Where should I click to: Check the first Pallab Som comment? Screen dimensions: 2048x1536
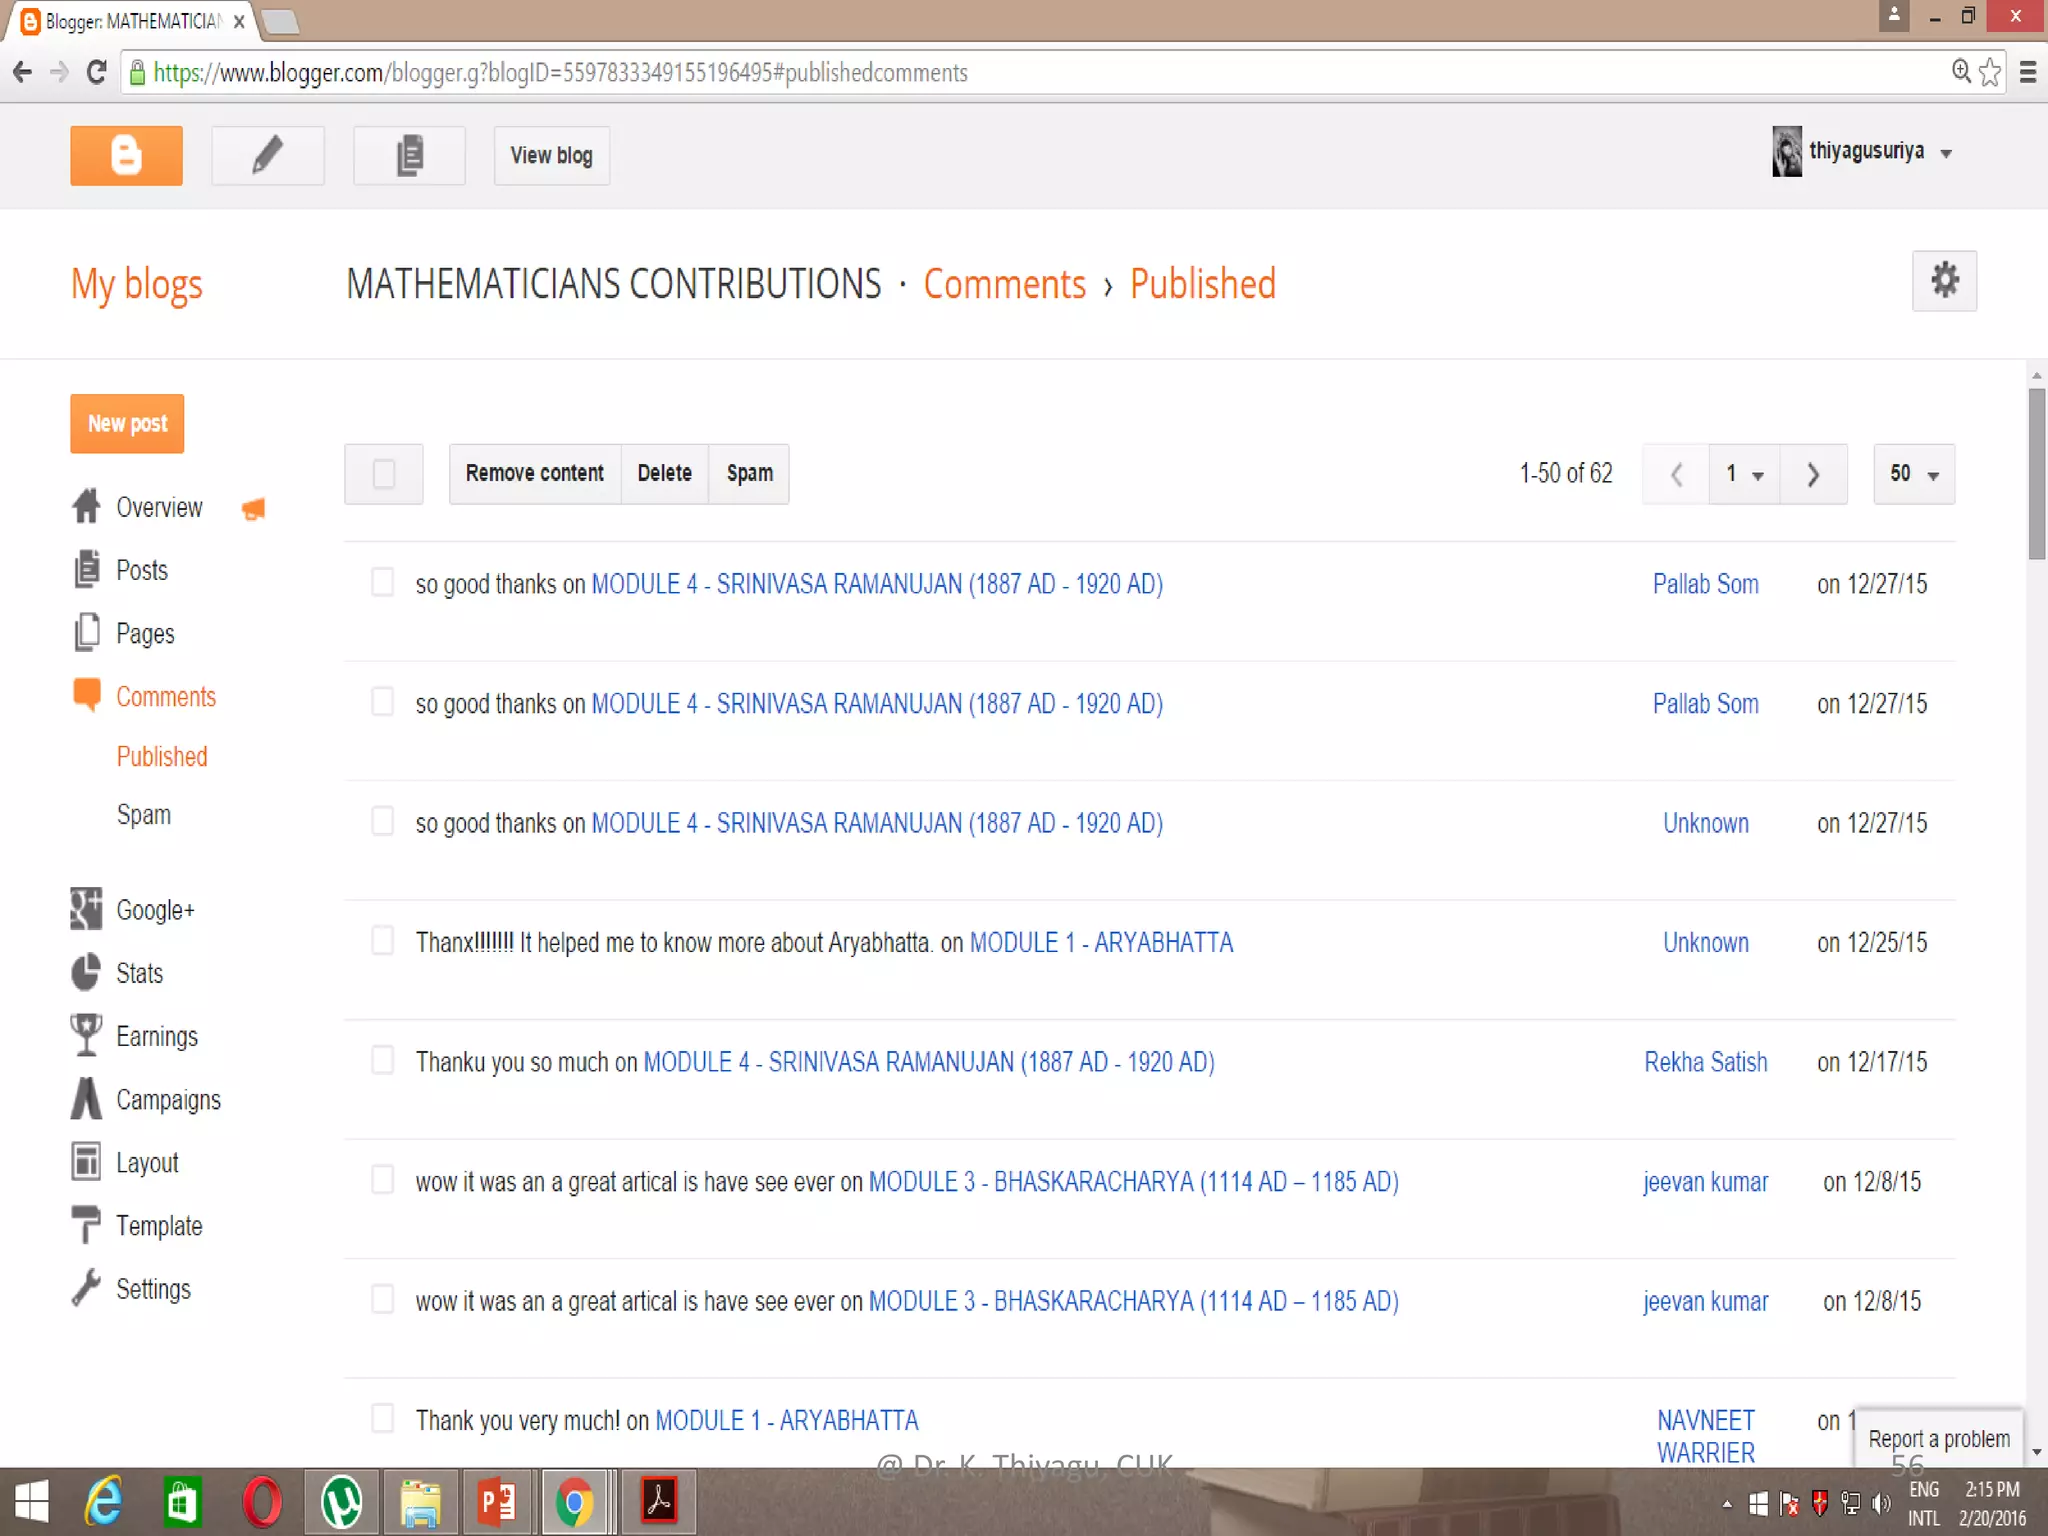coord(382,583)
